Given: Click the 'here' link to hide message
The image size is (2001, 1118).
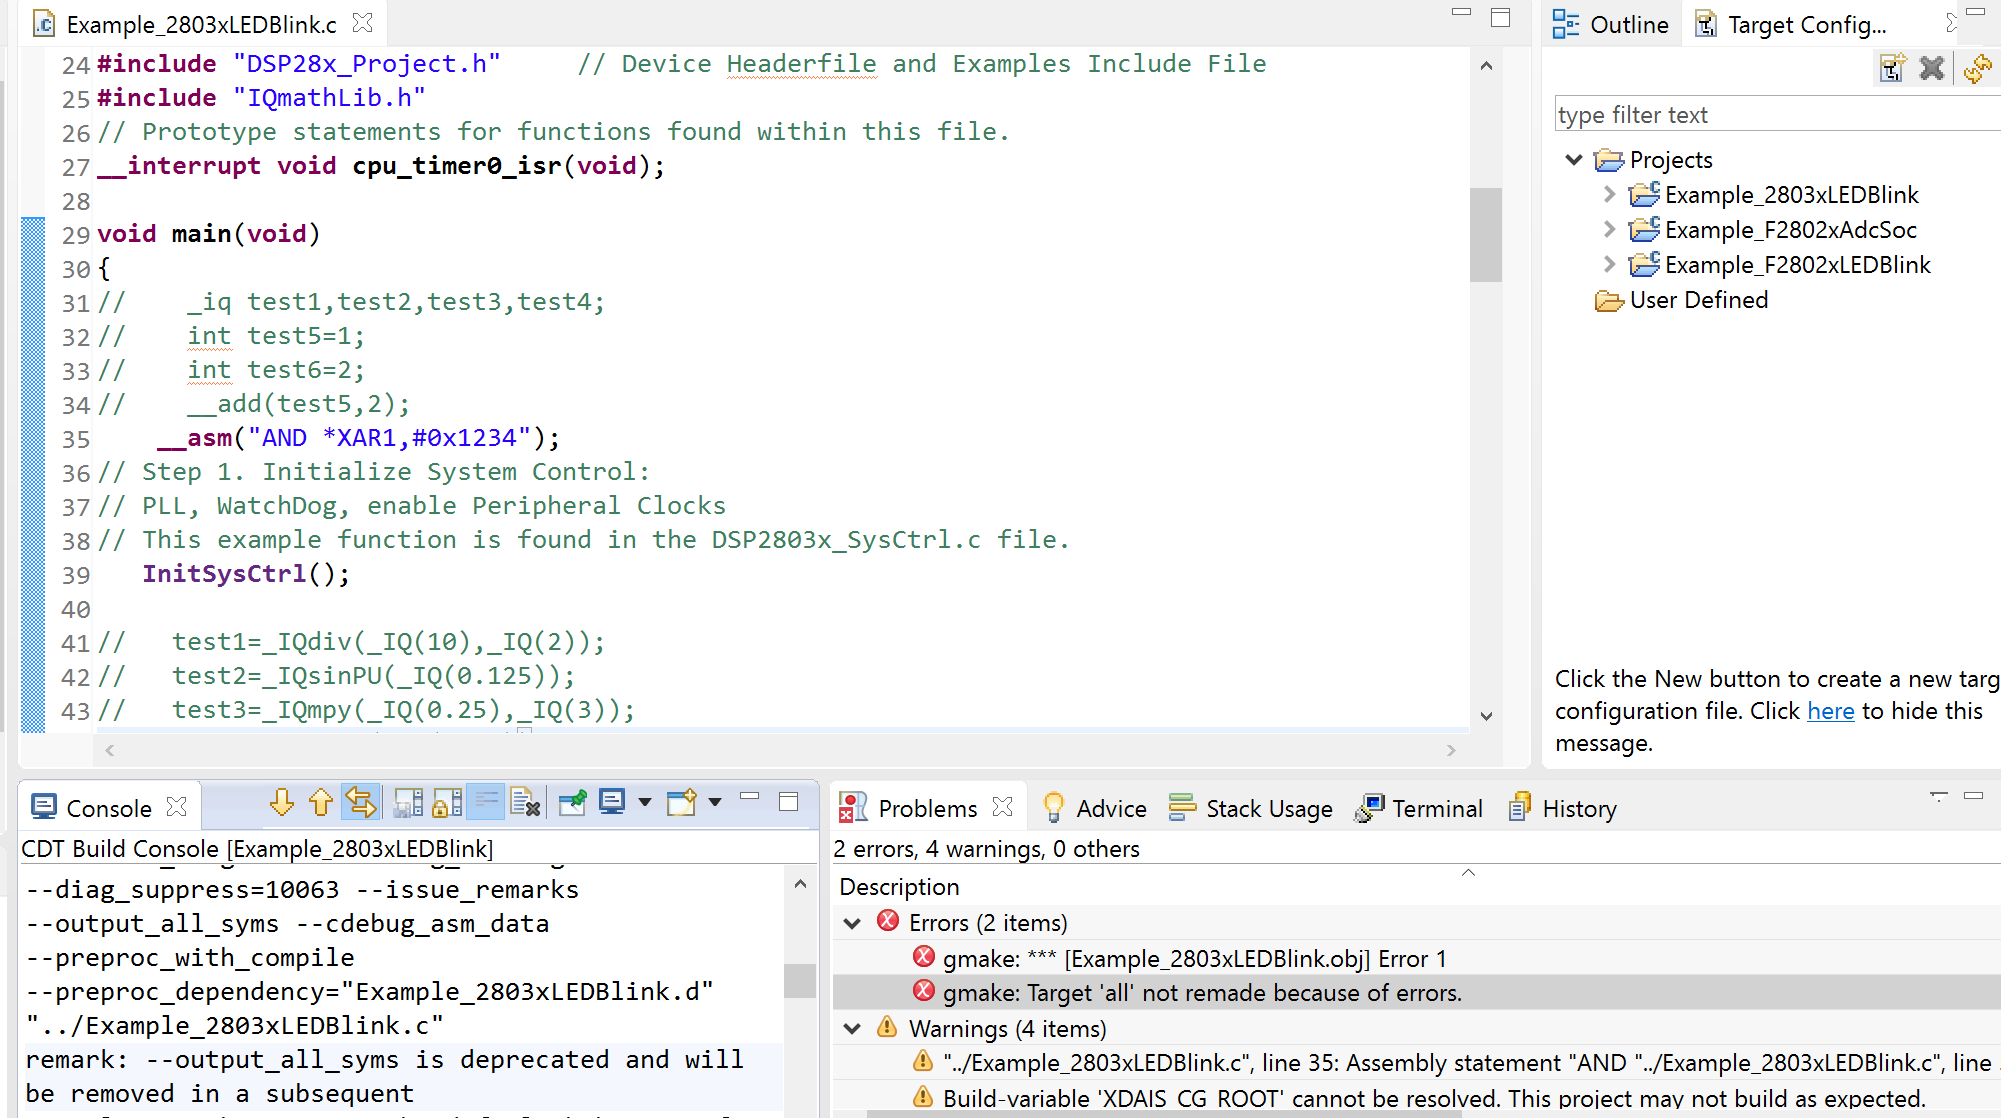Looking at the screenshot, I should tap(1830, 711).
